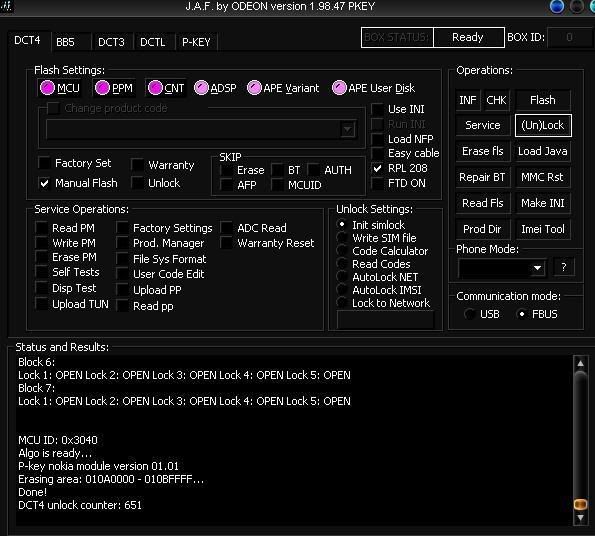
Task: Choose USB communication mode
Action: tap(470, 314)
